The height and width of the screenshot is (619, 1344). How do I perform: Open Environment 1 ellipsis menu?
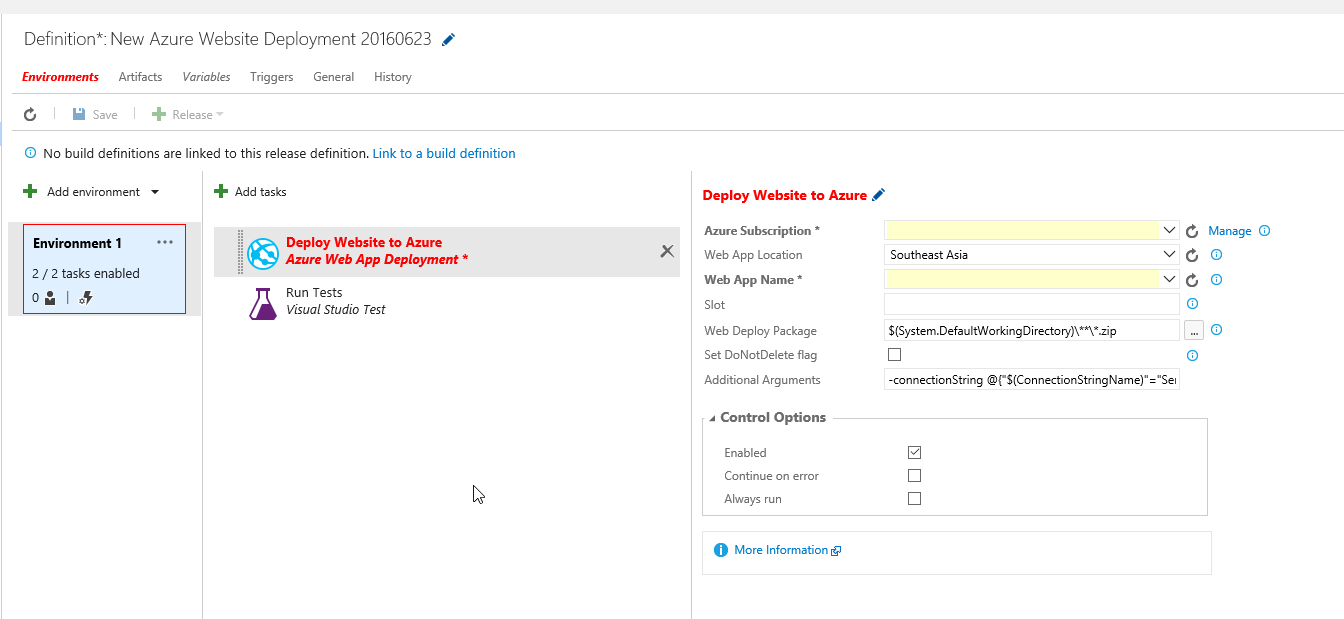(165, 243)
